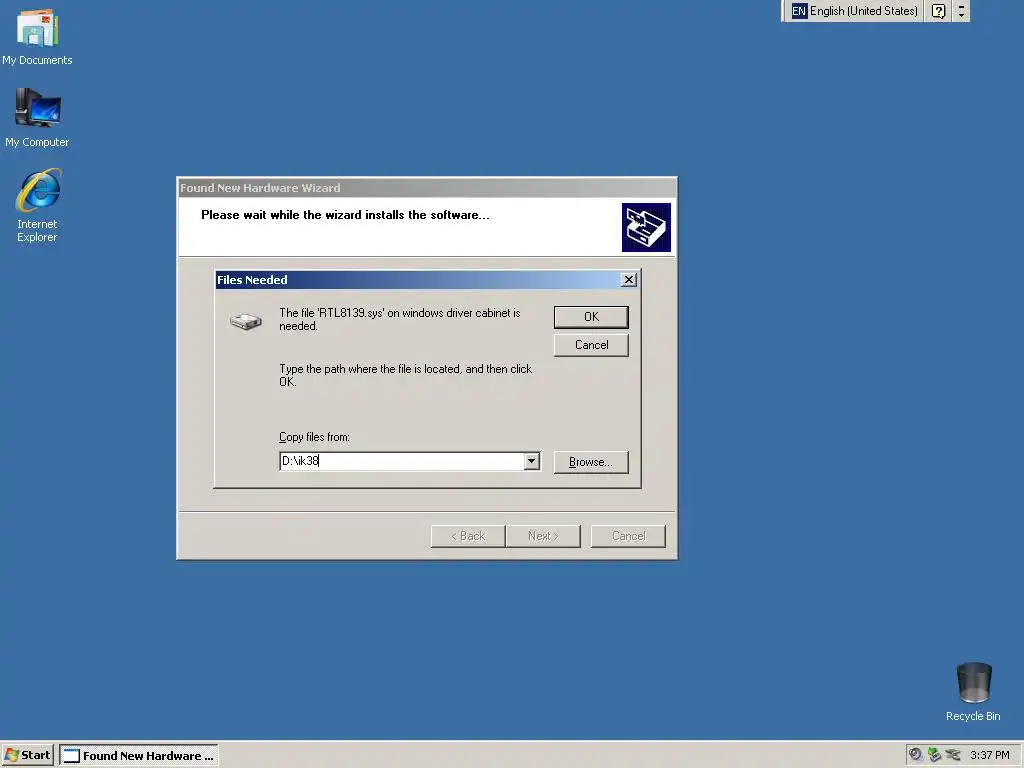Screen dimensions: 1024x768
Task: Click into the Copy files from path field
Action: click(402, 461)
